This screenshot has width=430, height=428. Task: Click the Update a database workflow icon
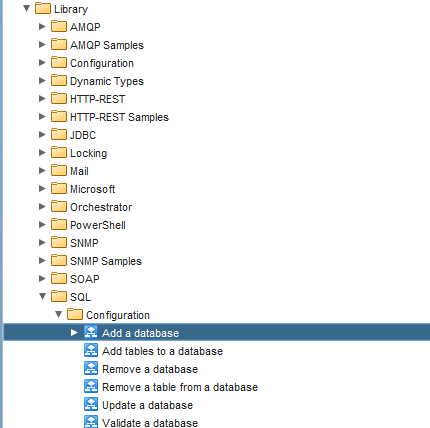(x=91, y=404)
